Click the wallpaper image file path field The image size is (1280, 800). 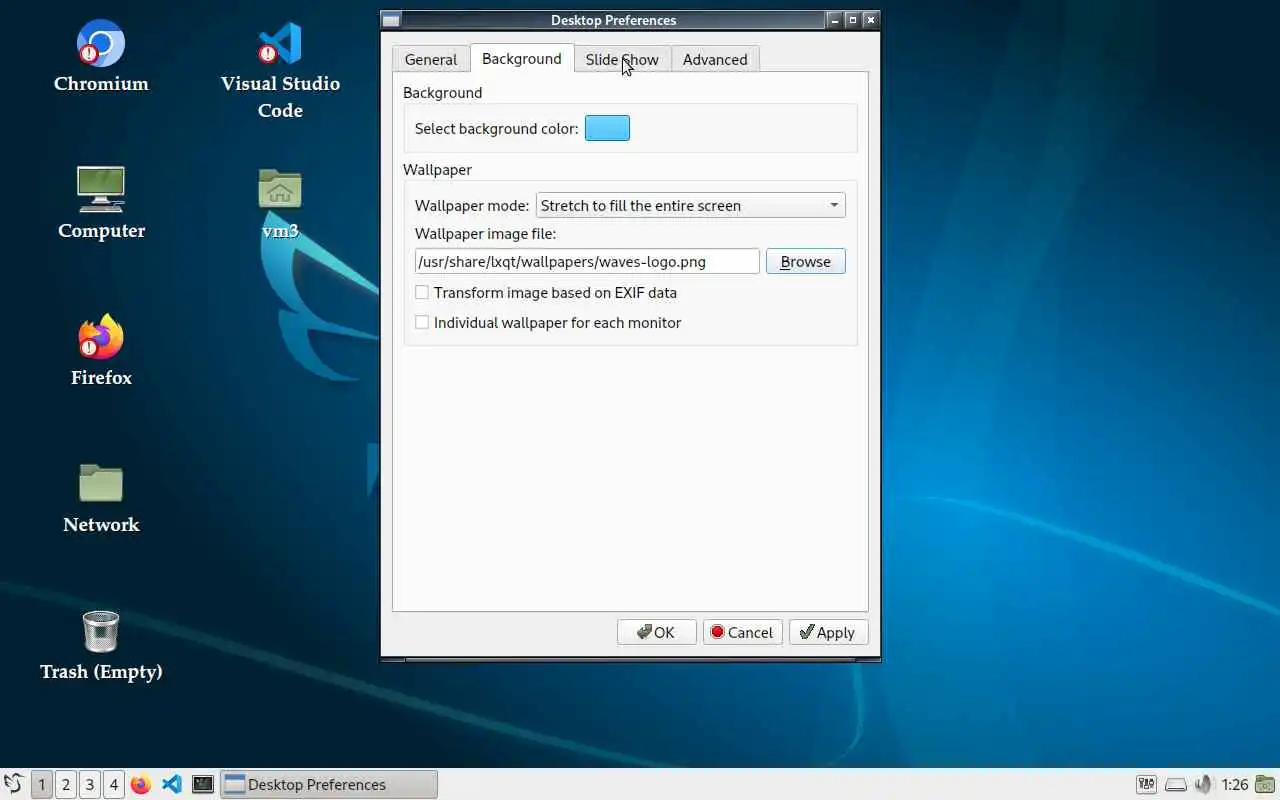point(587,261)
